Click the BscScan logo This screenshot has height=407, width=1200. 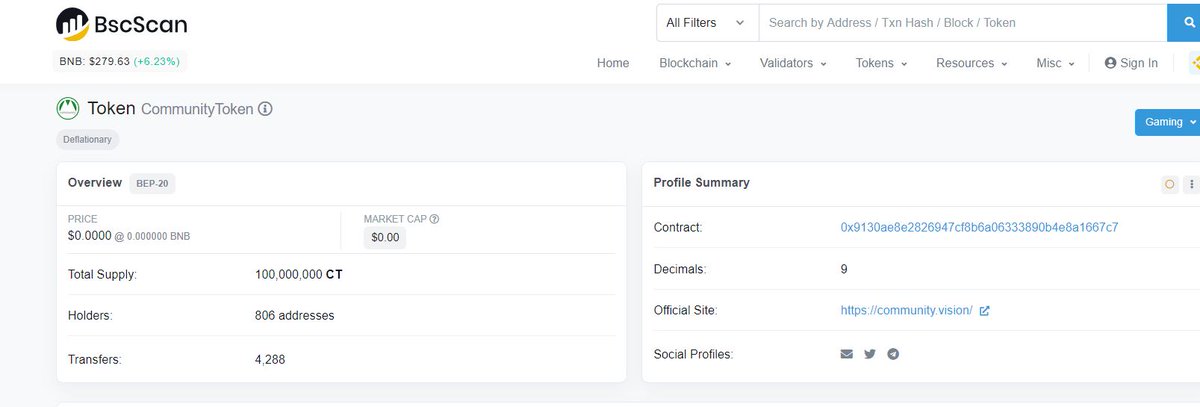click(x=121, y=24)
